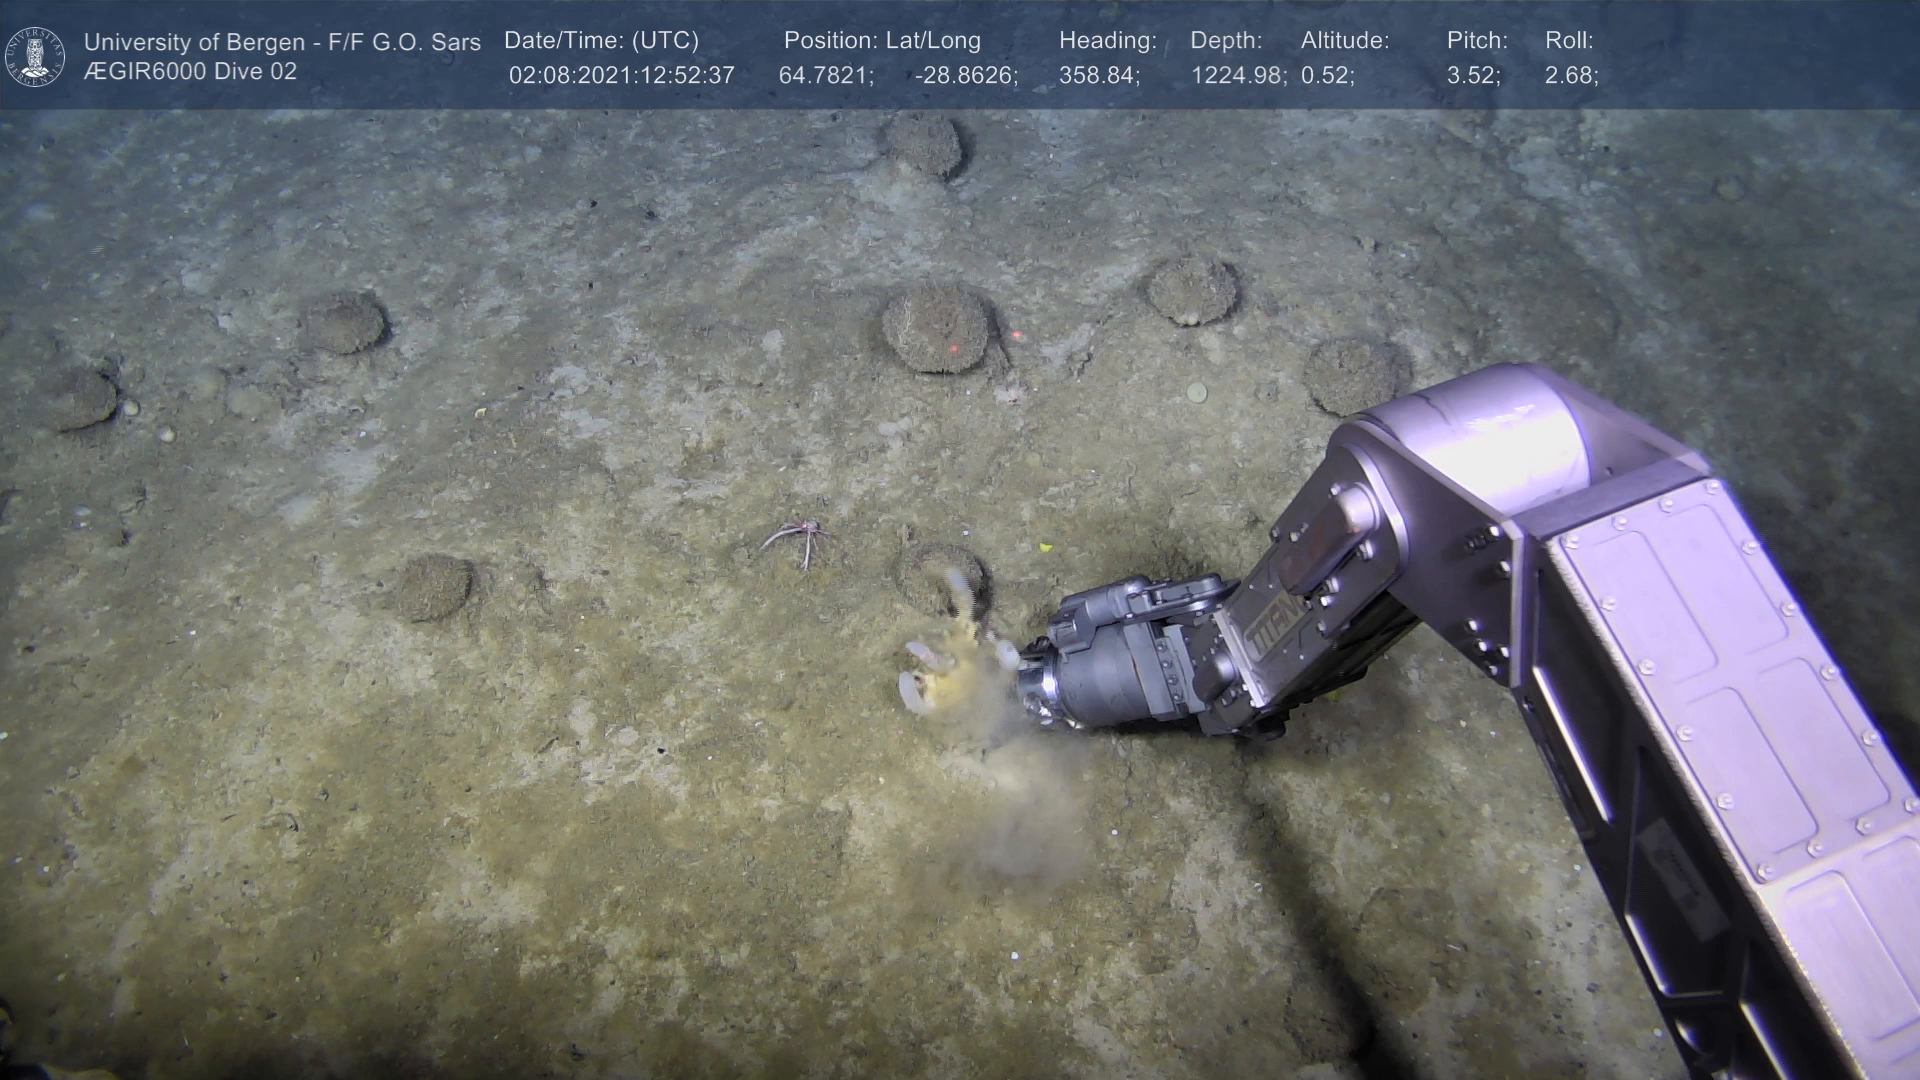Click the depth value 1224.98

tap(1237, 76)
